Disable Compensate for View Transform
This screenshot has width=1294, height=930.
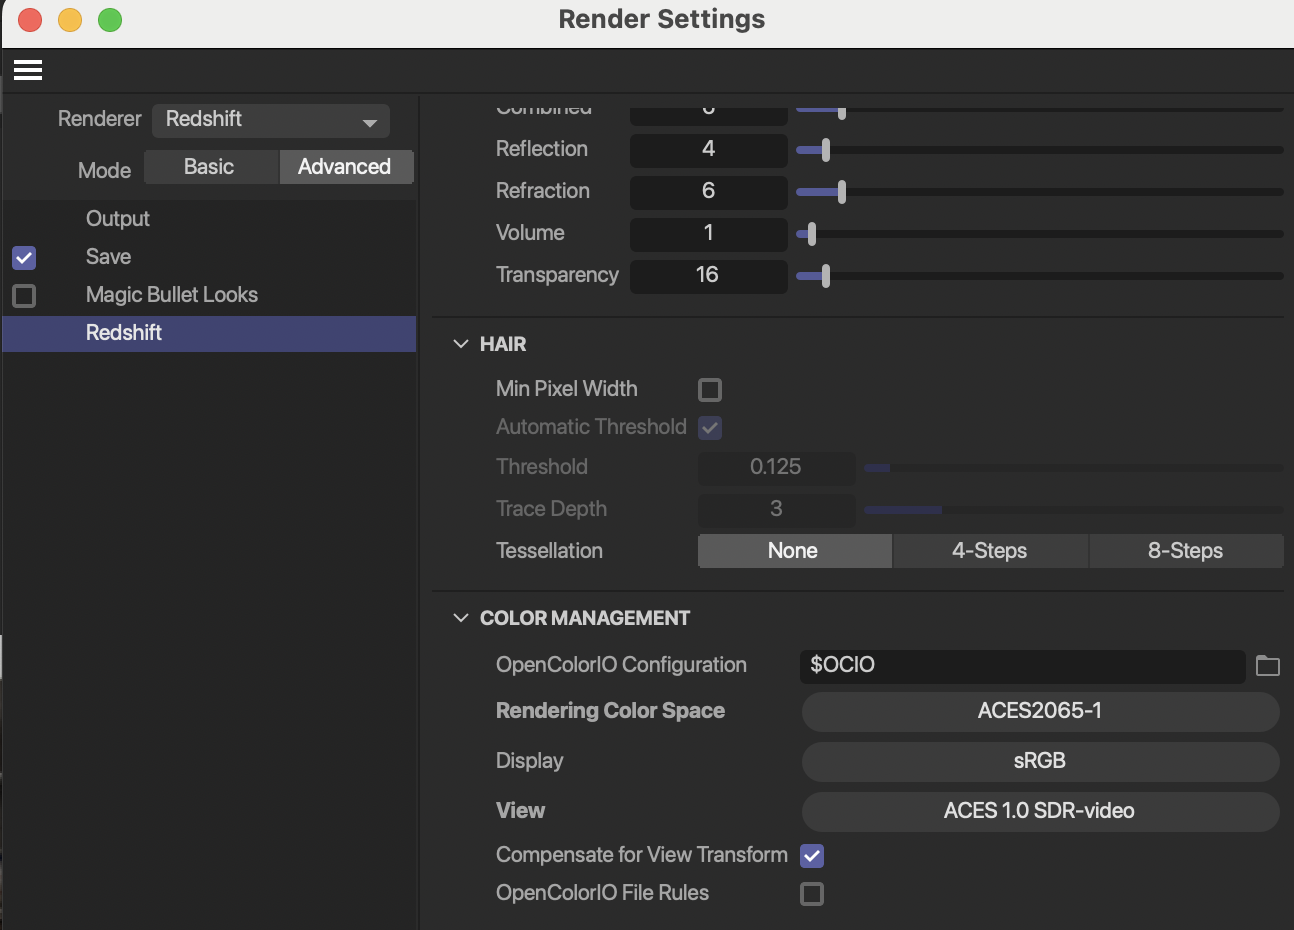tap(812, 856)
